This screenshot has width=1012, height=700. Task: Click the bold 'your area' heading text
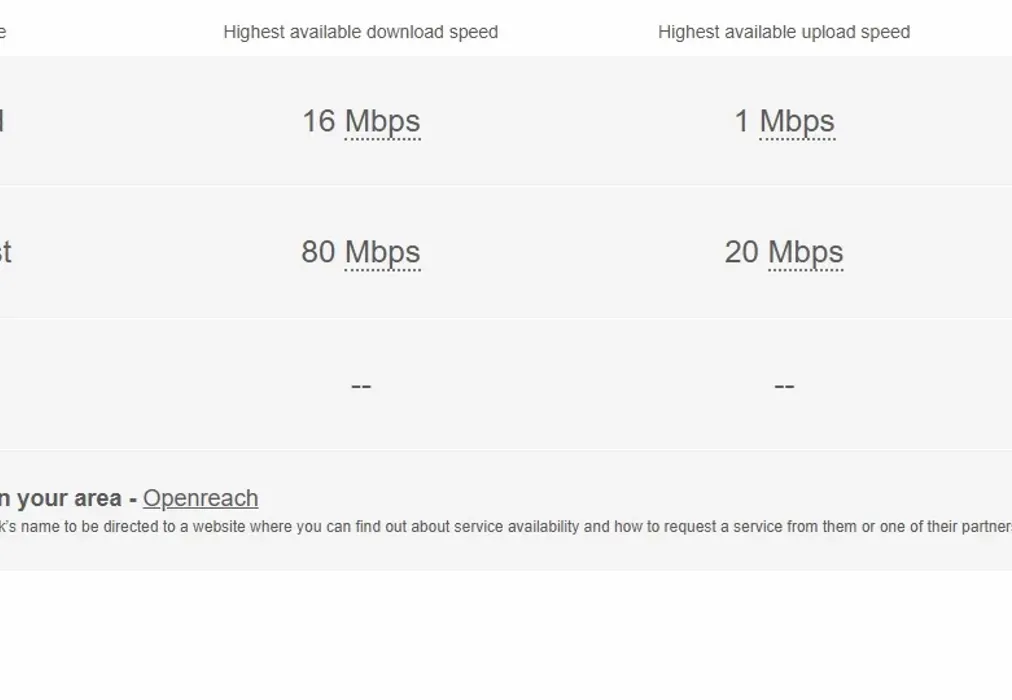68,498
